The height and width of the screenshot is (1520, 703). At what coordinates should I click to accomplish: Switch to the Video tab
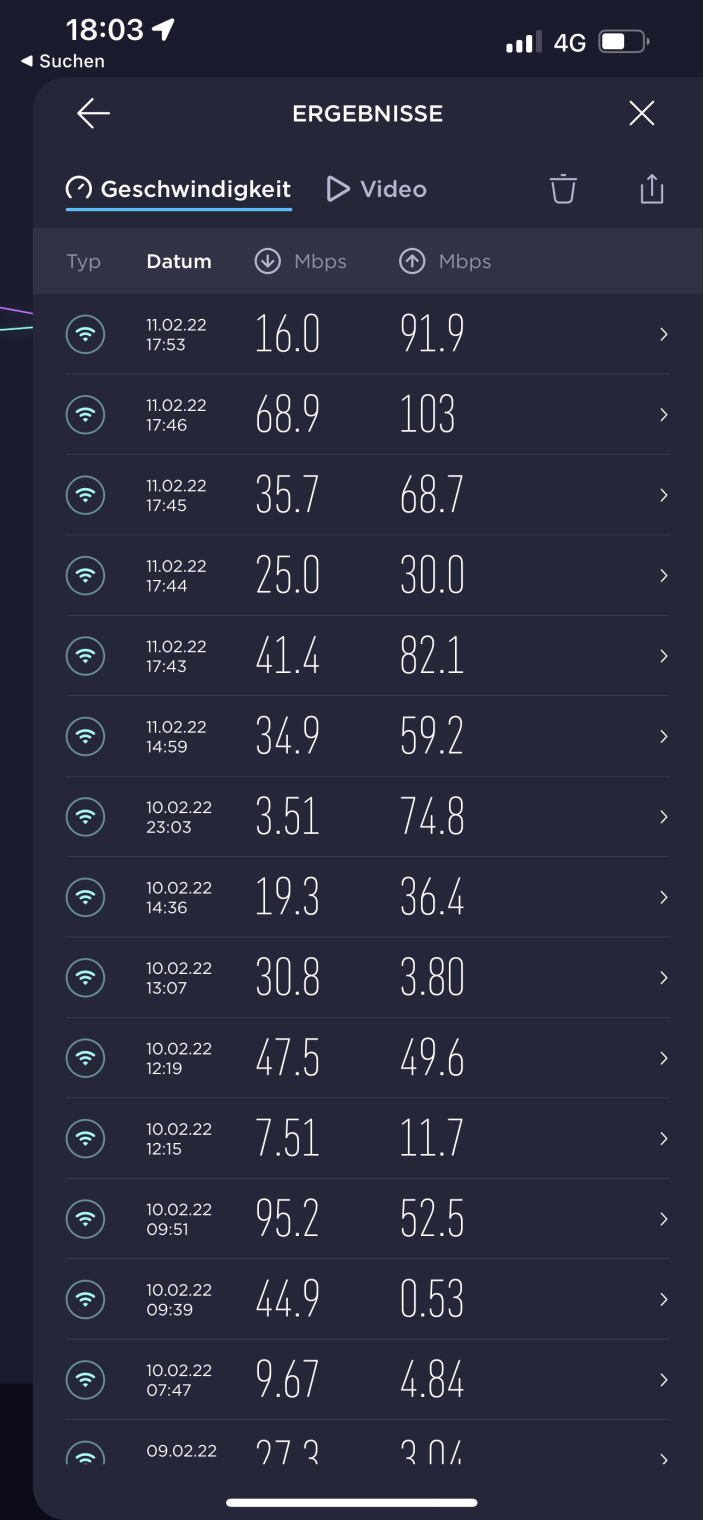pos(377,189)
